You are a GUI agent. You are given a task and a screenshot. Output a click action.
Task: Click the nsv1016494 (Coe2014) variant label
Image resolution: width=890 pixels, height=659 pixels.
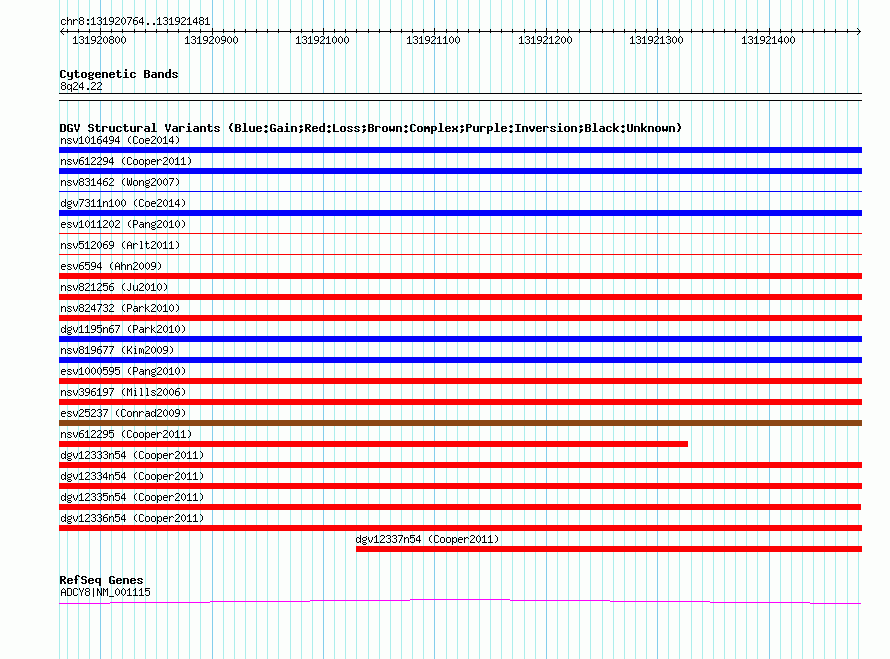[x=120, y=140]
